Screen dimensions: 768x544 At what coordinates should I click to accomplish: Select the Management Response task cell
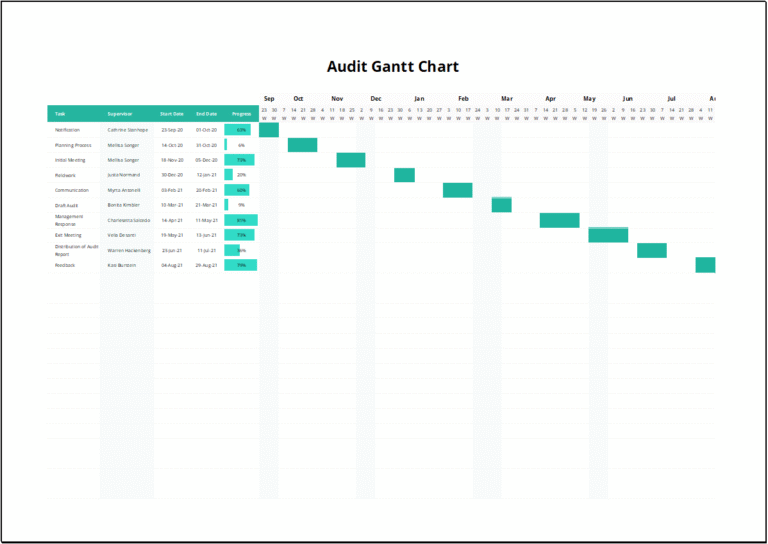click(69, 220)
